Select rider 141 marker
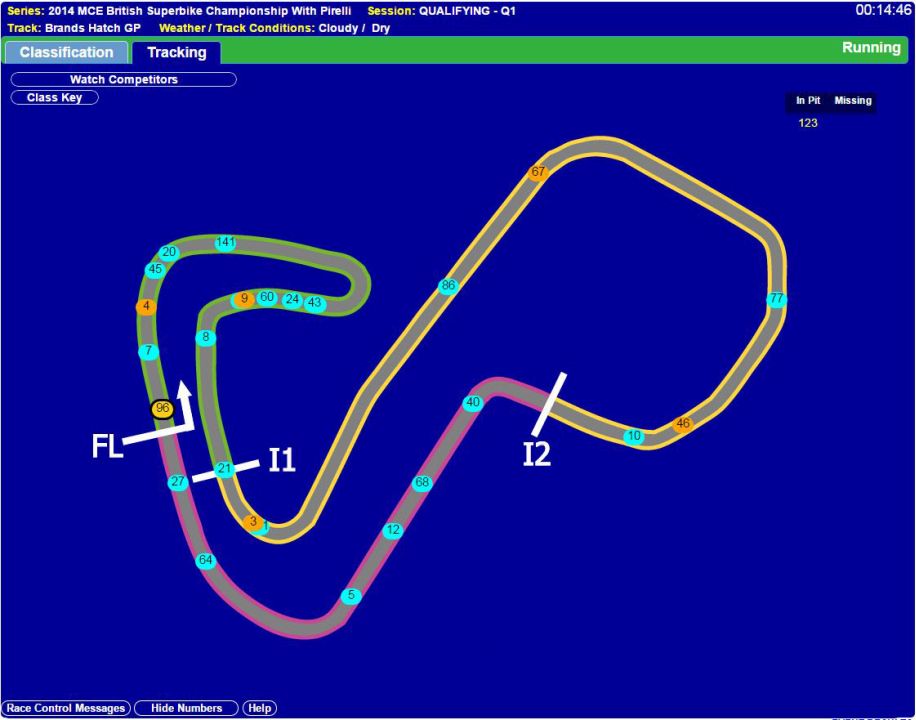Screen dimensions: 916x720 [225, 242]
